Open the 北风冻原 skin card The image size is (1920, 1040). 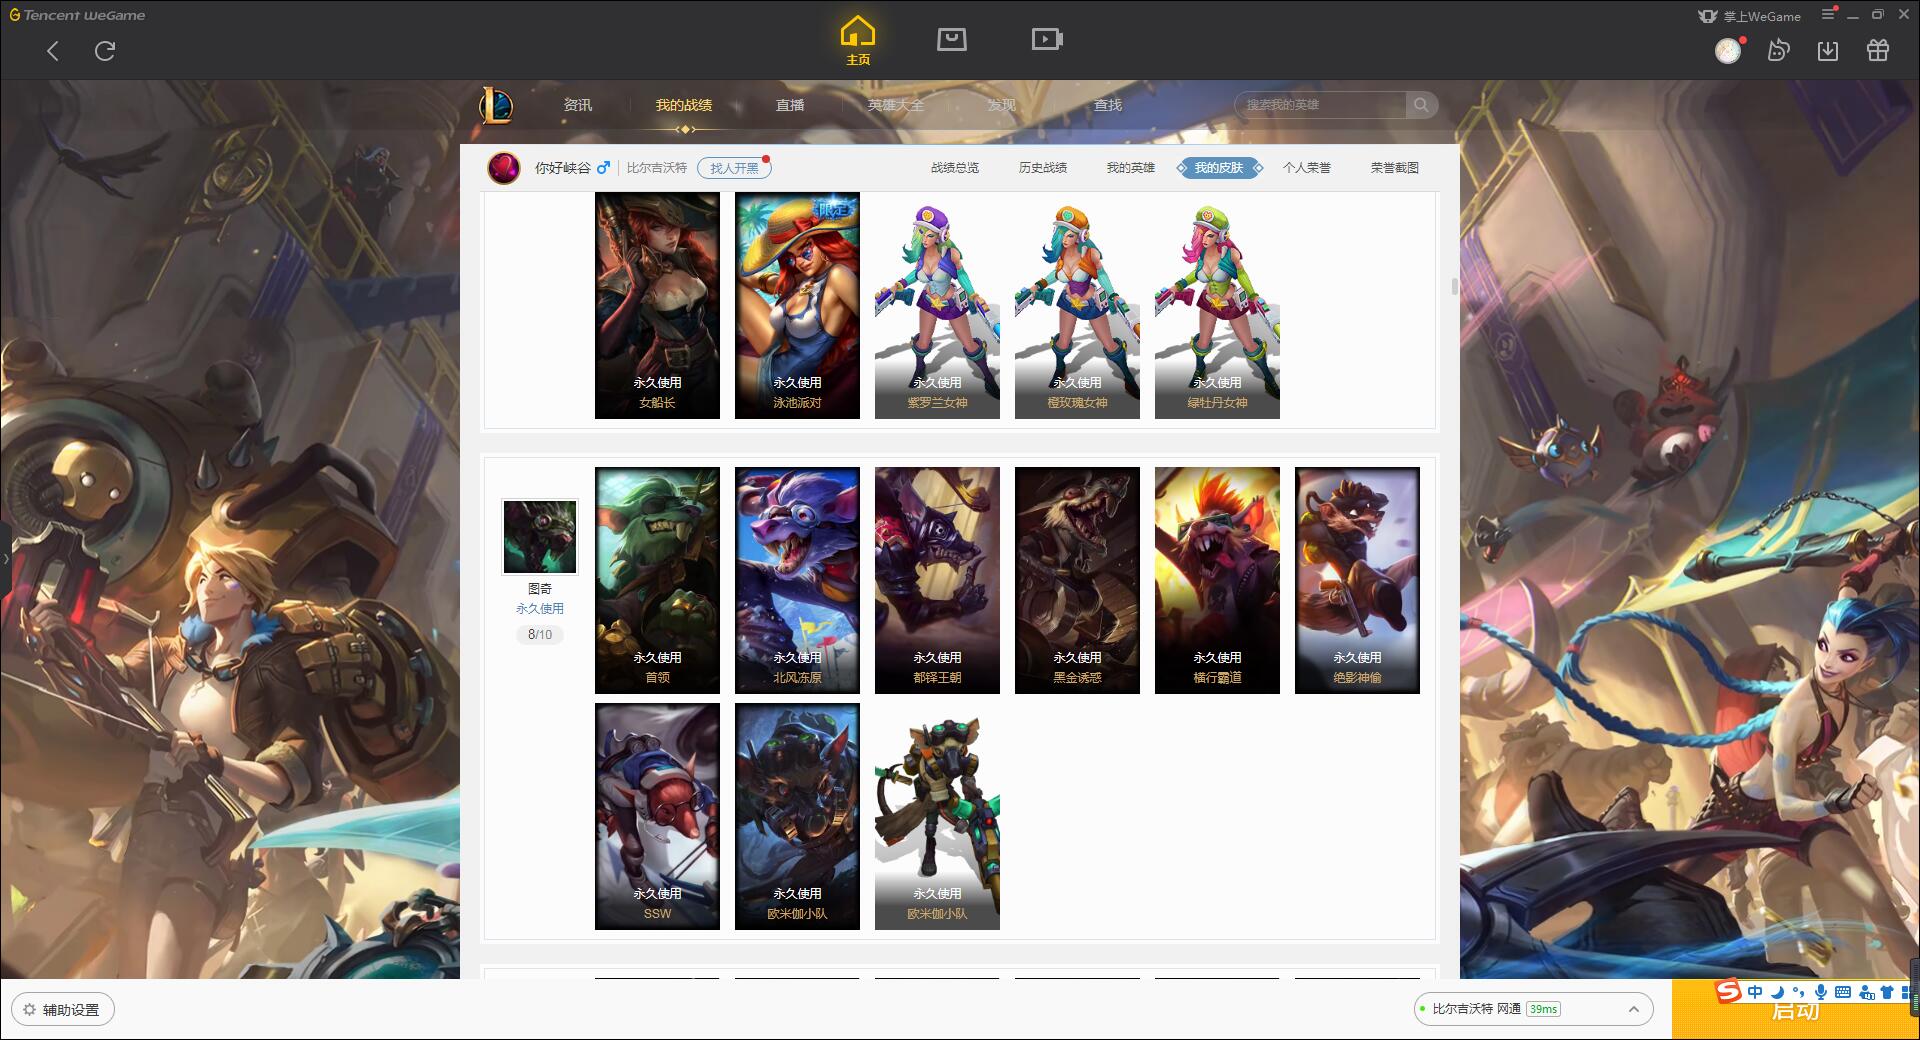pos(797,580)
